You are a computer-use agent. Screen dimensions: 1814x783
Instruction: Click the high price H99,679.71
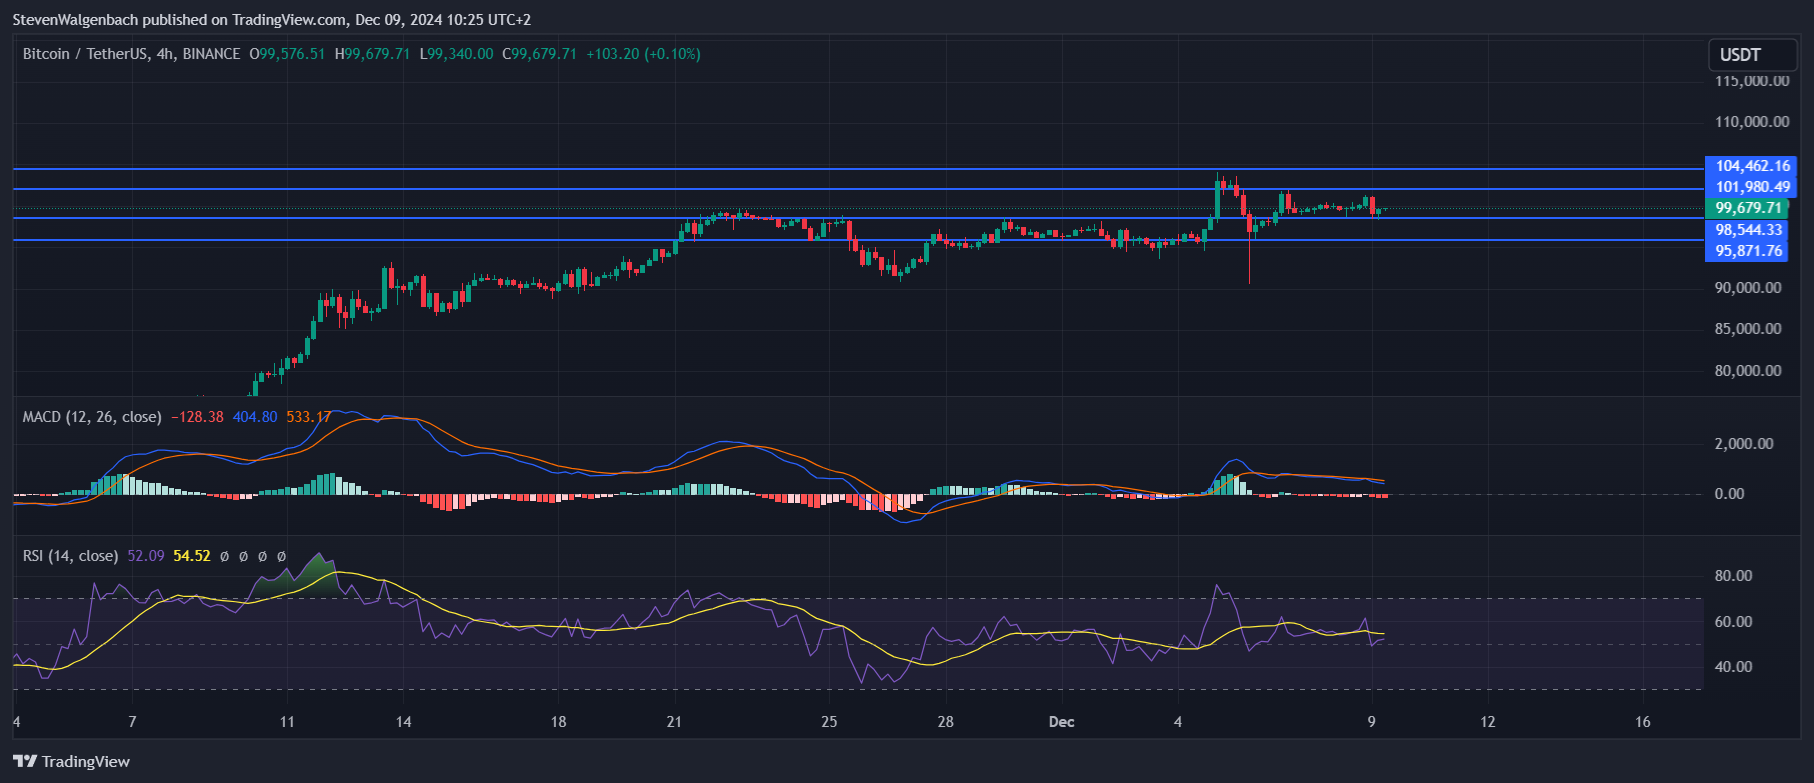[372, 54]
